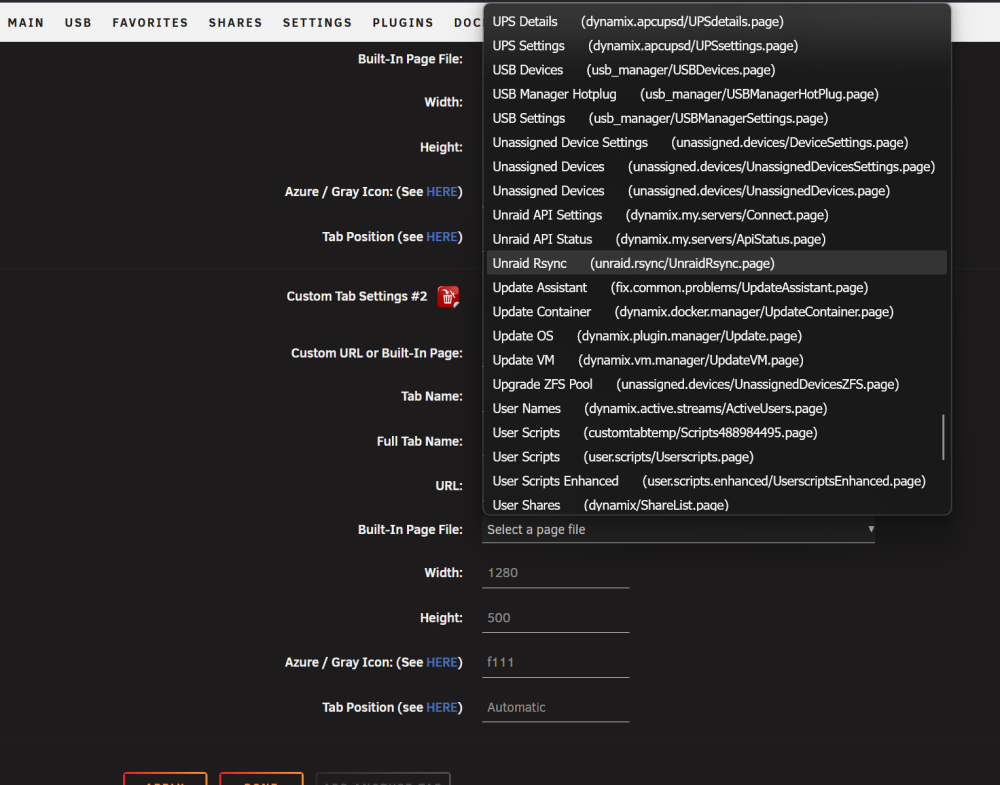Viewport: 1000px width, 785px height.
Task: Pick User Shares ShareList.page entry
Action: pyautogui.click(x=716, y=504)
